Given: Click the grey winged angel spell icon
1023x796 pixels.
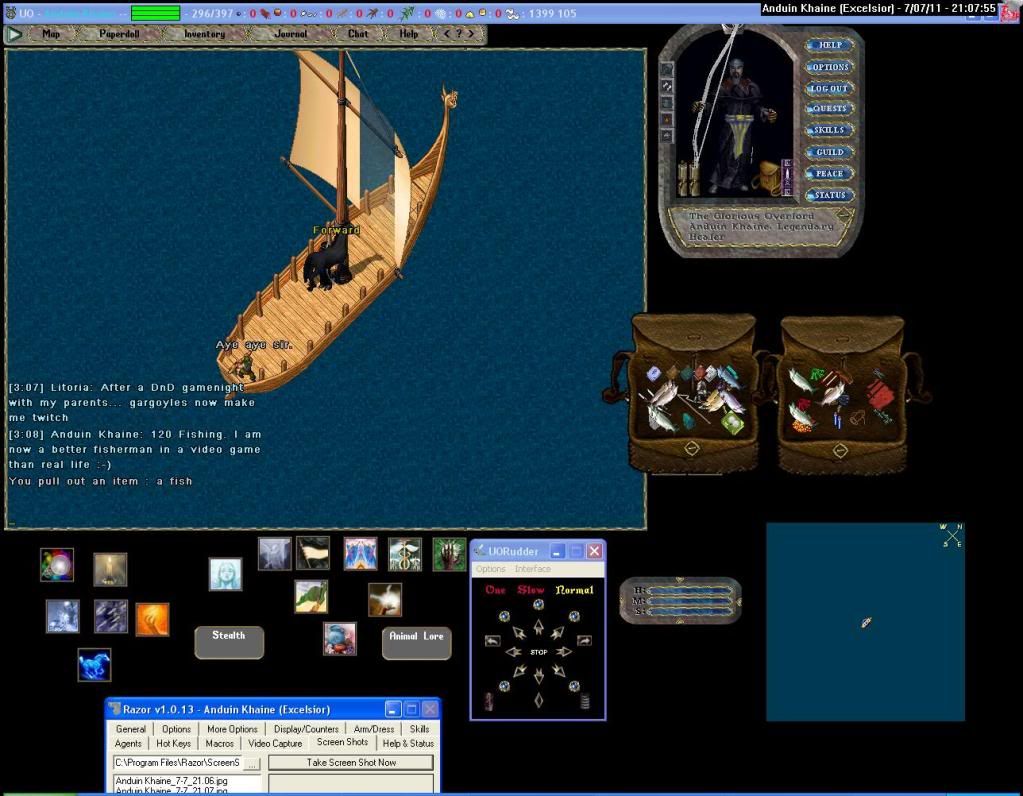Looking at the screenshot, I should tap(274, 553).
